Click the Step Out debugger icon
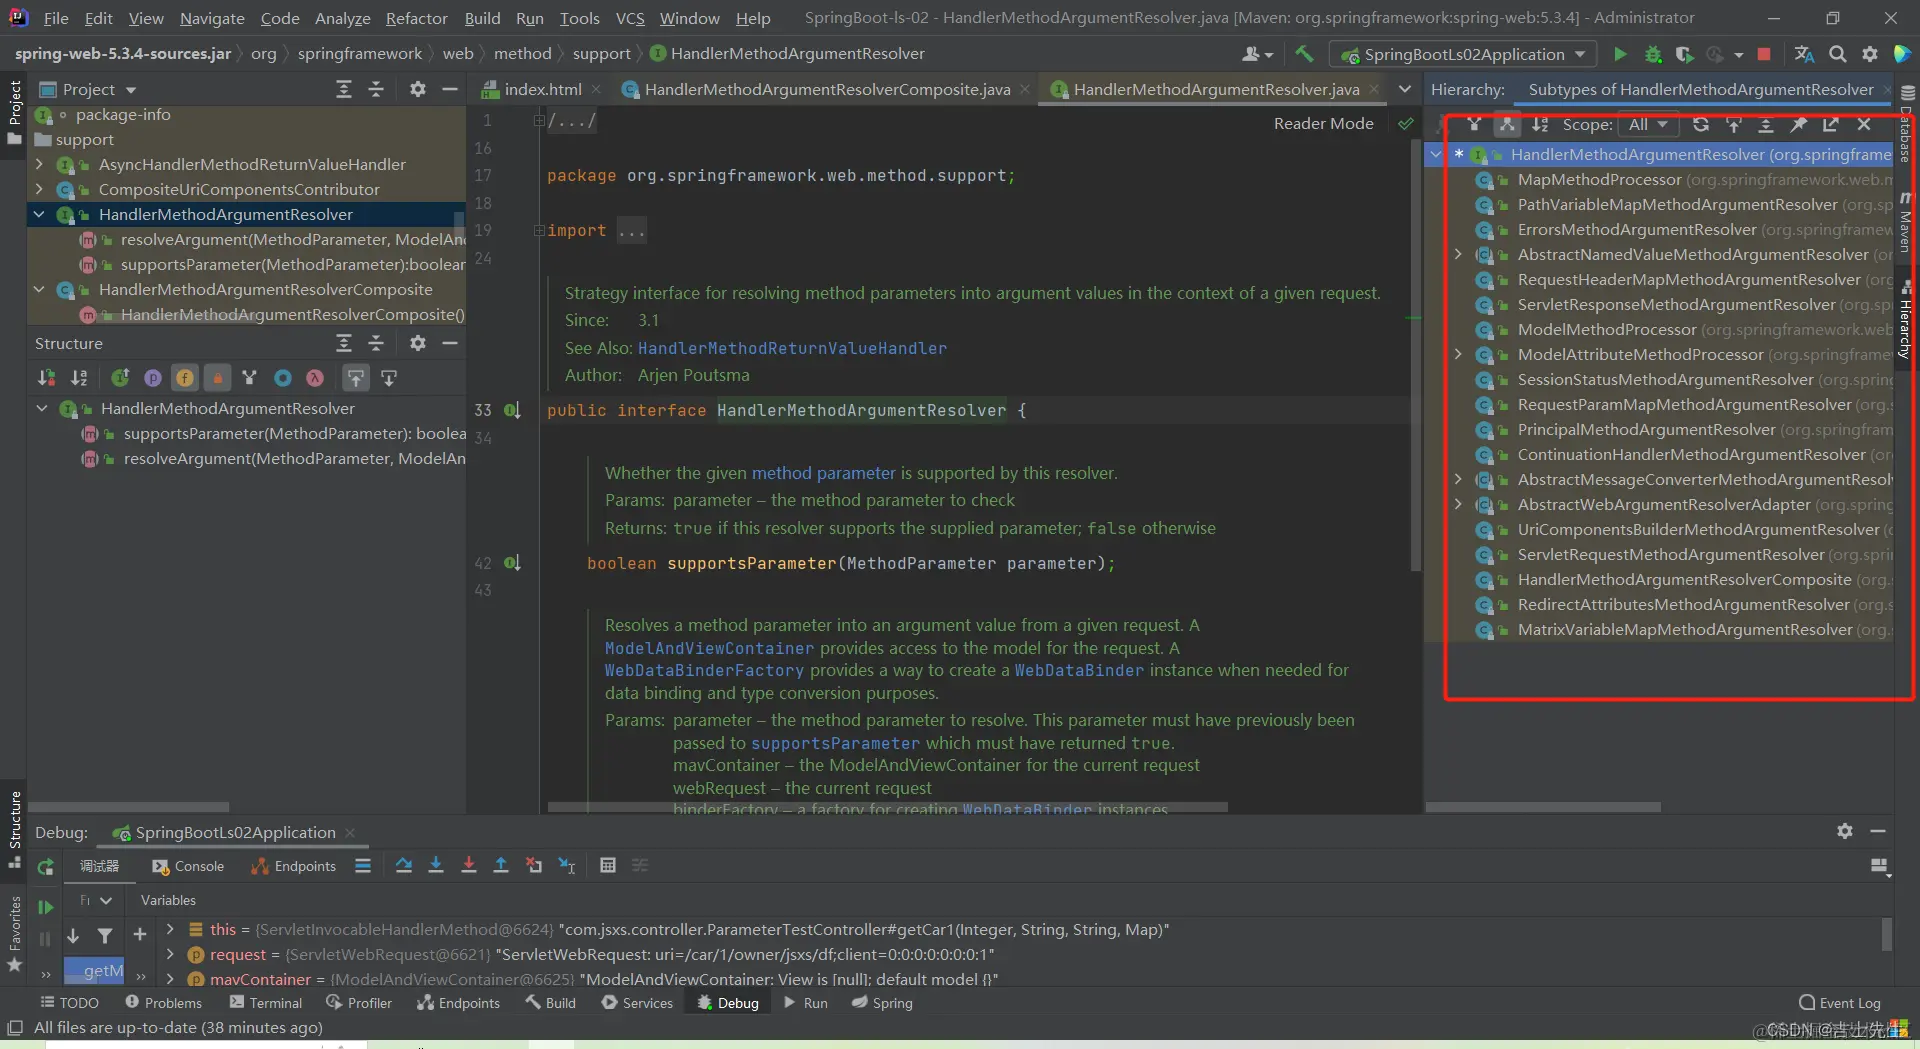 click(501, 866)
